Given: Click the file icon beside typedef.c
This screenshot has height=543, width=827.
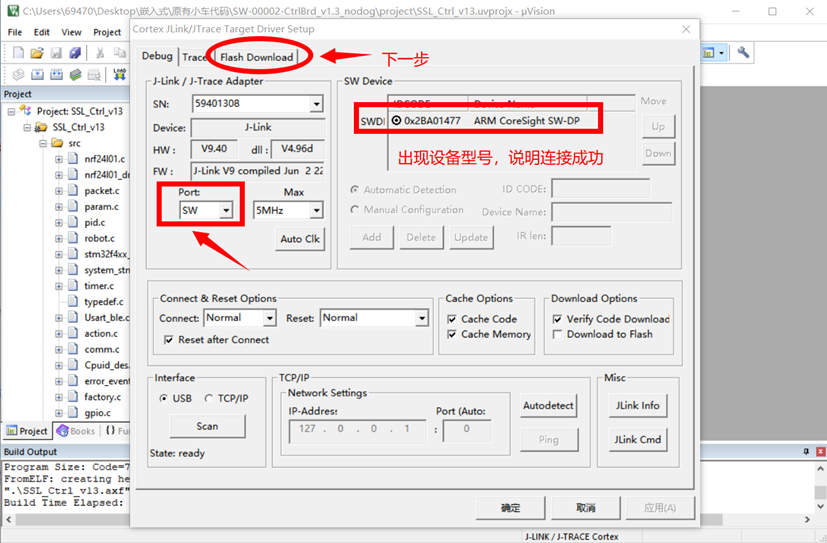Looking at the screenshot, I should 73,301.
